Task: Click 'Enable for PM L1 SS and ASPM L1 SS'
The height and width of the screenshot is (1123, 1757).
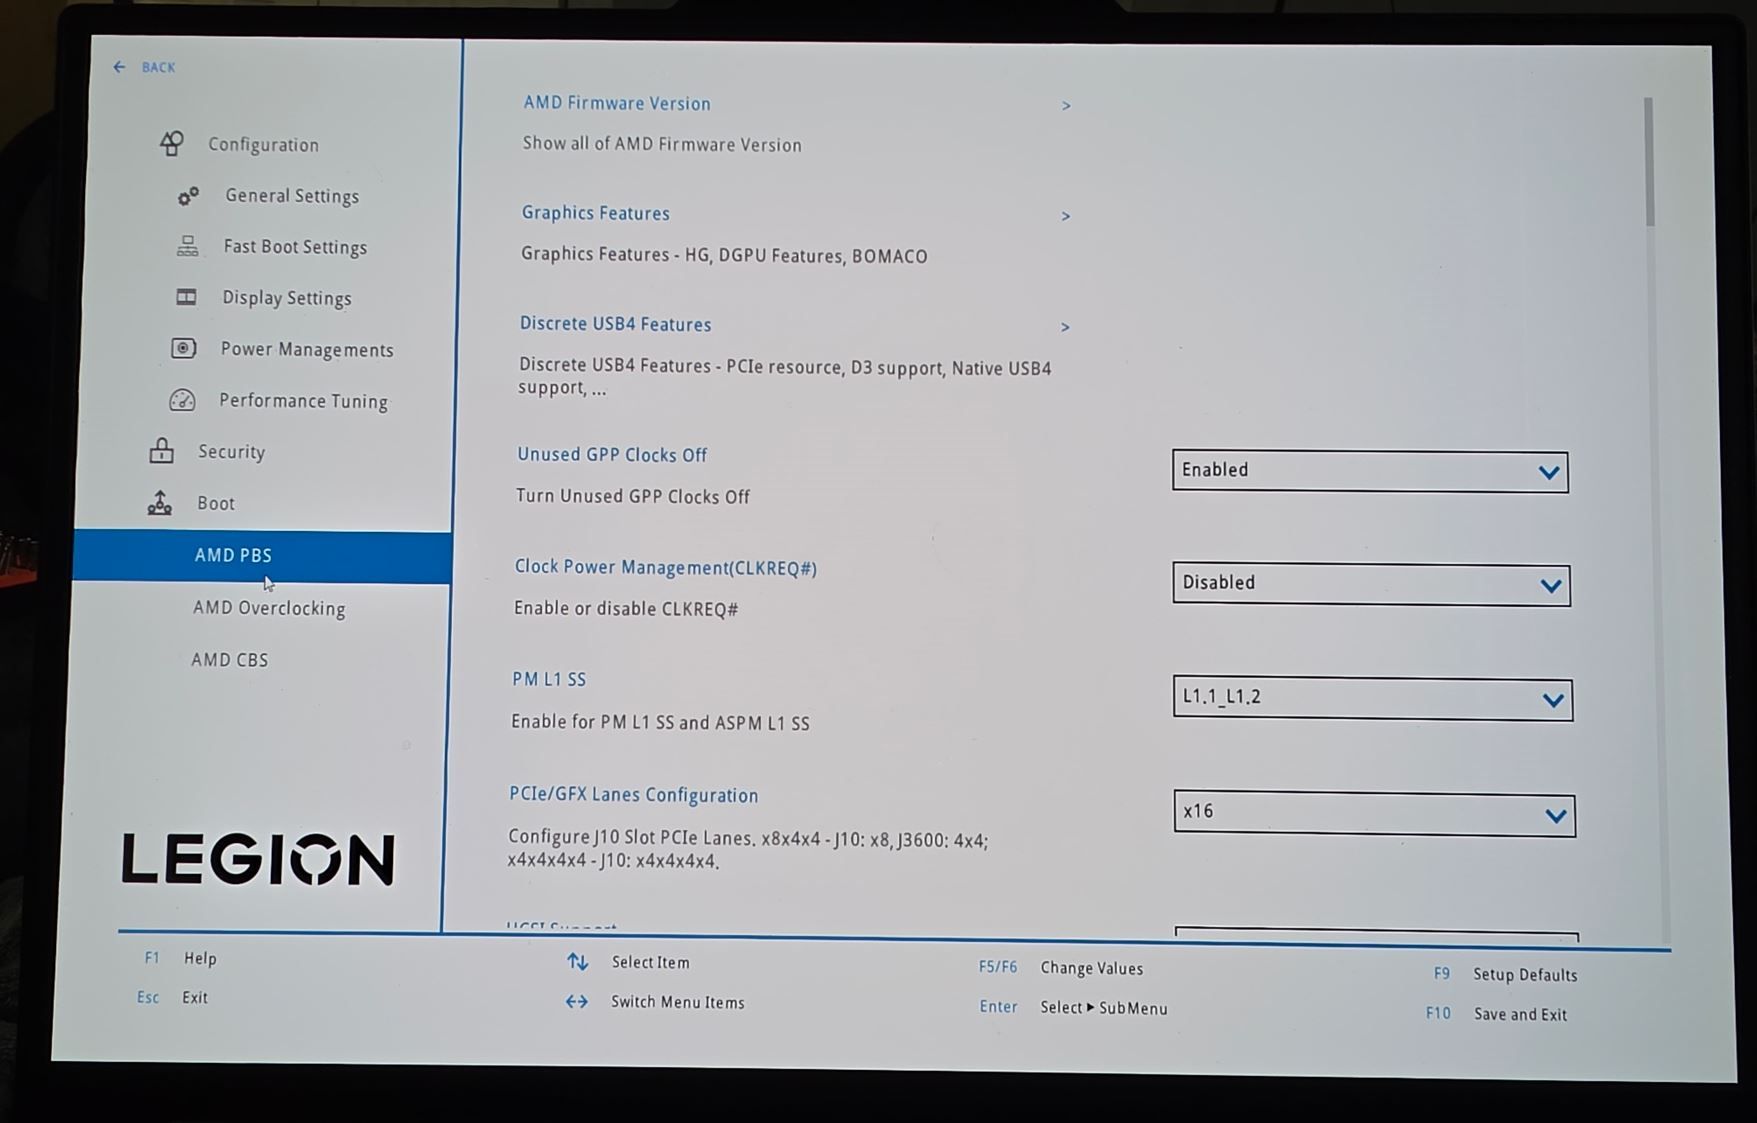Action: (660, 722)
